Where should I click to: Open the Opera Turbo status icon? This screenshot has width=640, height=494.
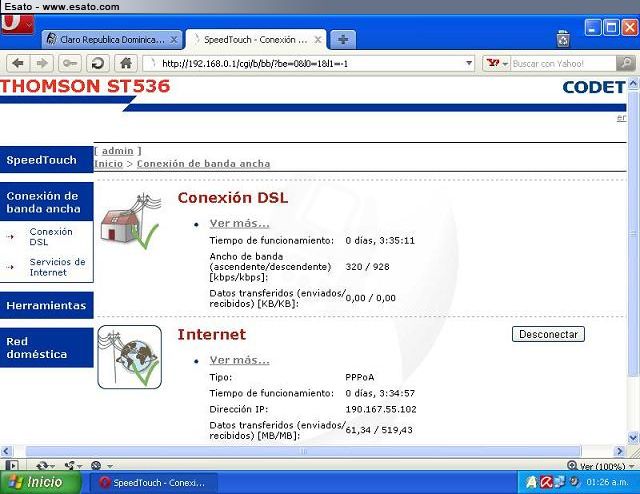click(x=96, y=465)
